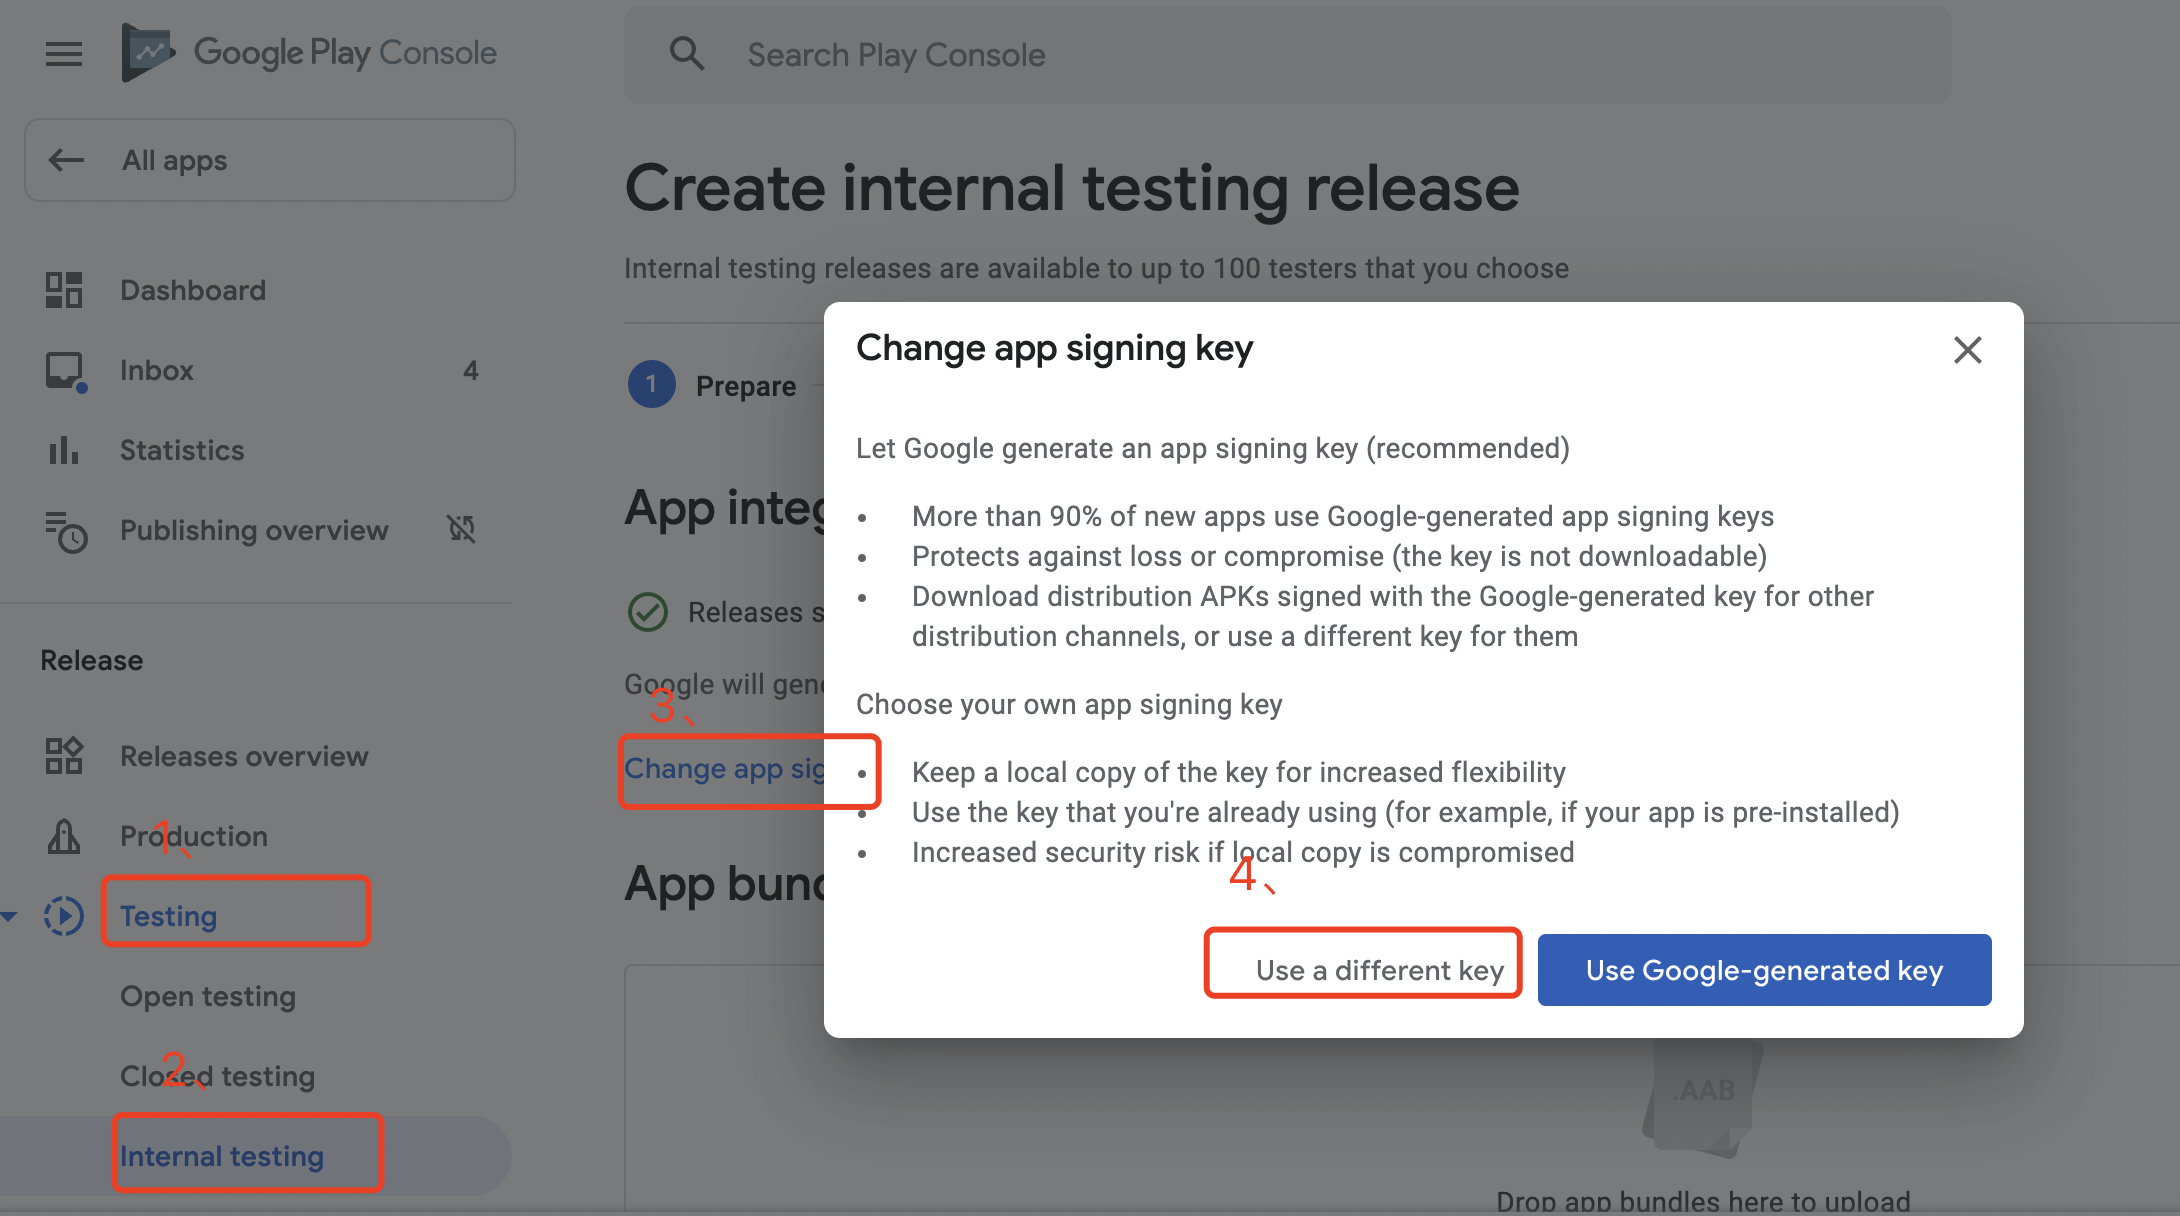Image resolution: width=2180 pixels, height=1216 pixels.
Task: Click the Use Google-generated key button
Action: (1763, 969)
